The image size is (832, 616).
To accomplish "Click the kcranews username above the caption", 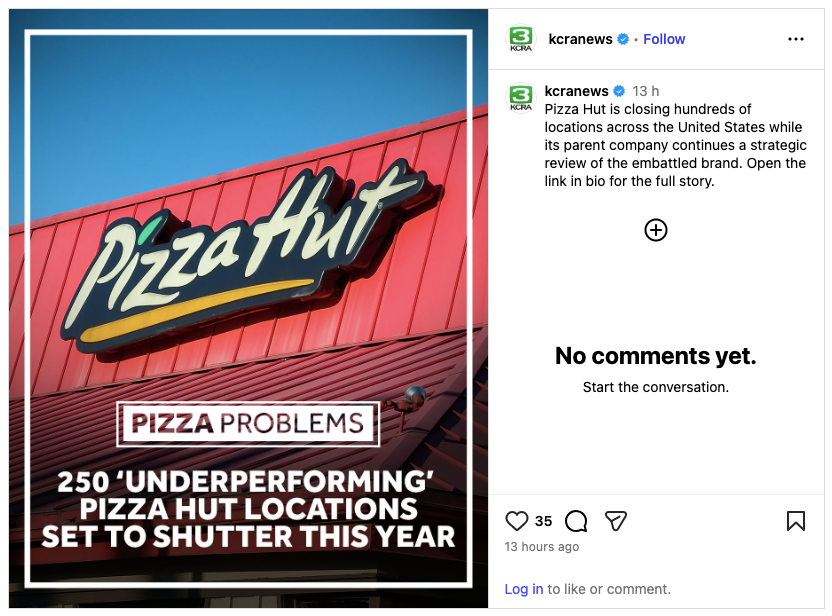I will point(576,91).
